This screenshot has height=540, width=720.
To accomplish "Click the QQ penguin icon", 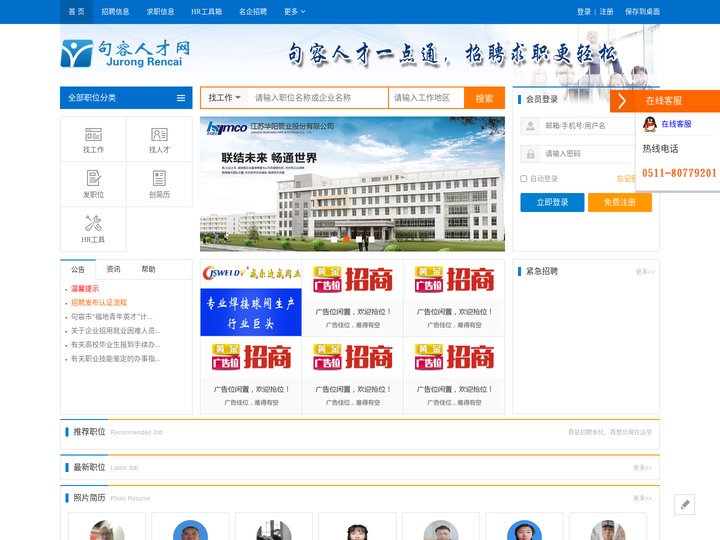I will tap(650, 124).
